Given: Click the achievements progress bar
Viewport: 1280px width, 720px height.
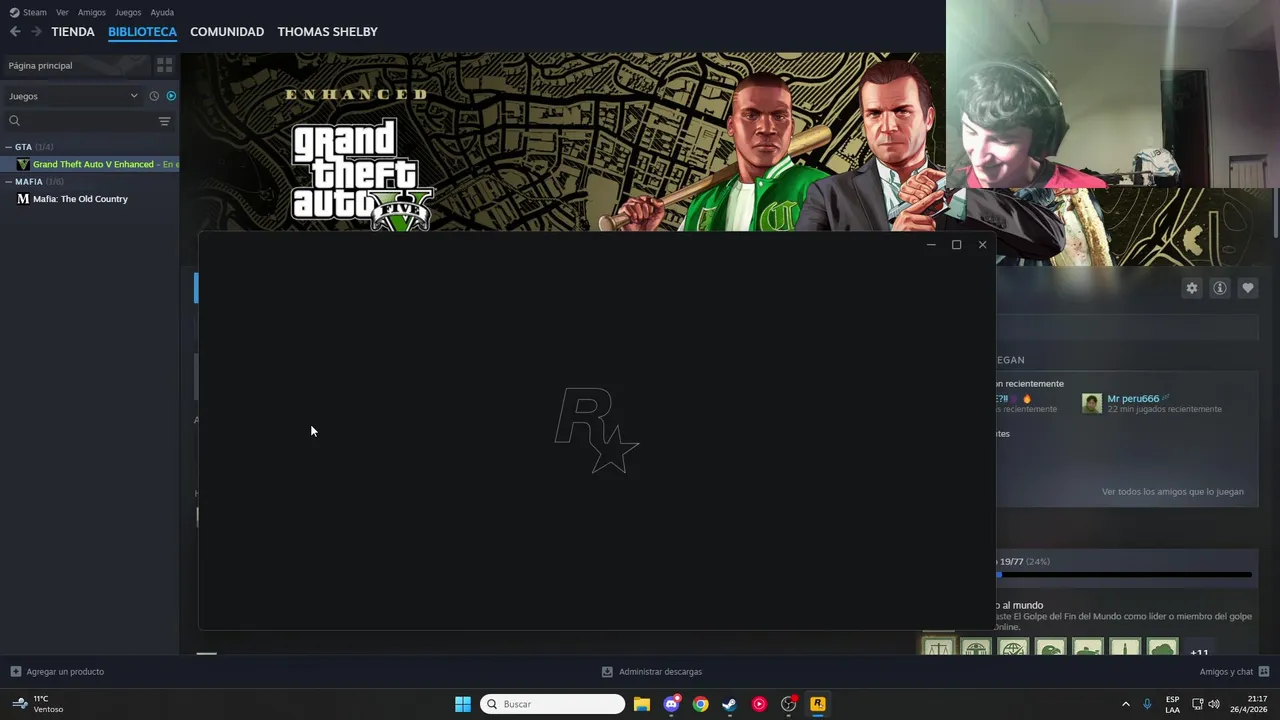Looking at the screenshot, I should click(1126, 575).
